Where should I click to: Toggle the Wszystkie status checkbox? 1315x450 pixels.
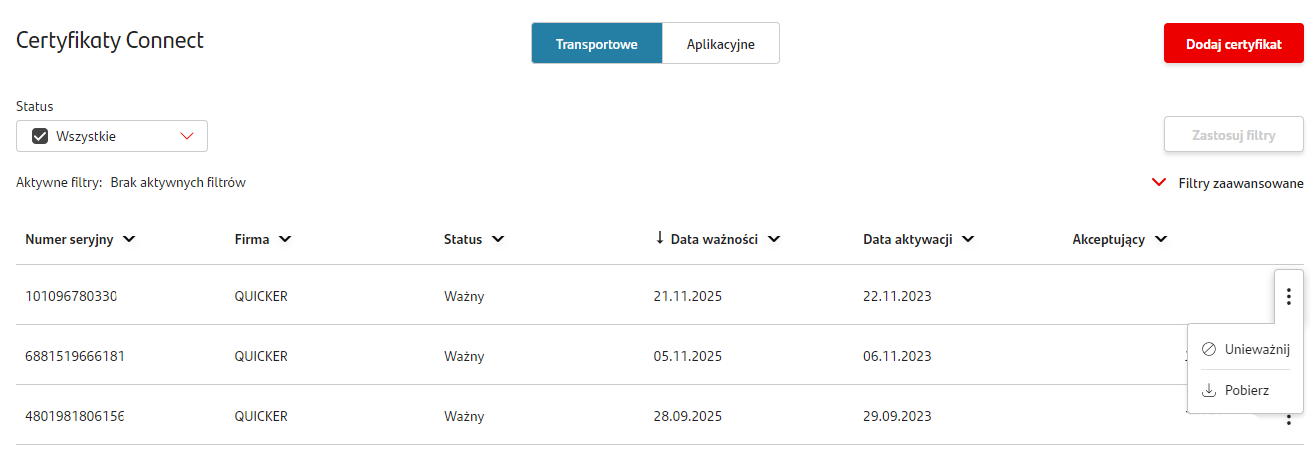[41, 136]
